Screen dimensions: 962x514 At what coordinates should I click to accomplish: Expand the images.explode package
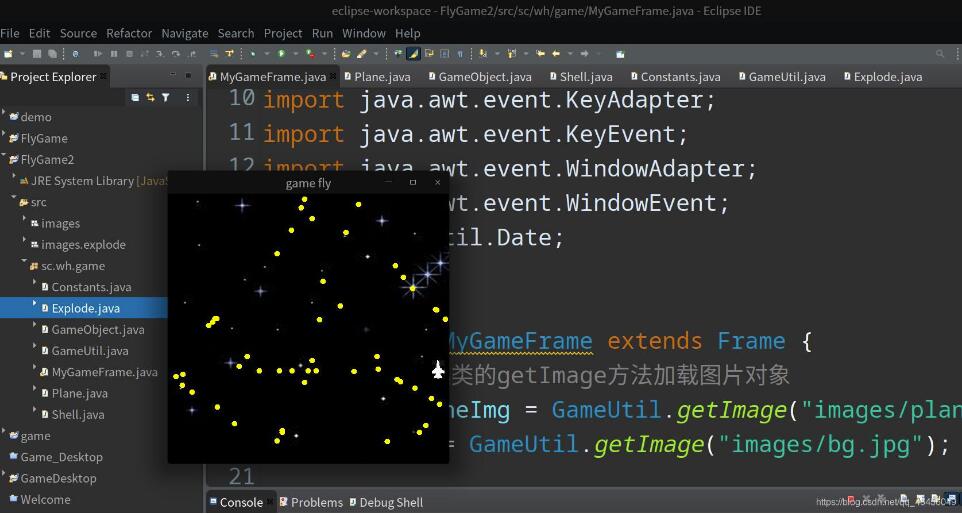(x=25, y=243)
